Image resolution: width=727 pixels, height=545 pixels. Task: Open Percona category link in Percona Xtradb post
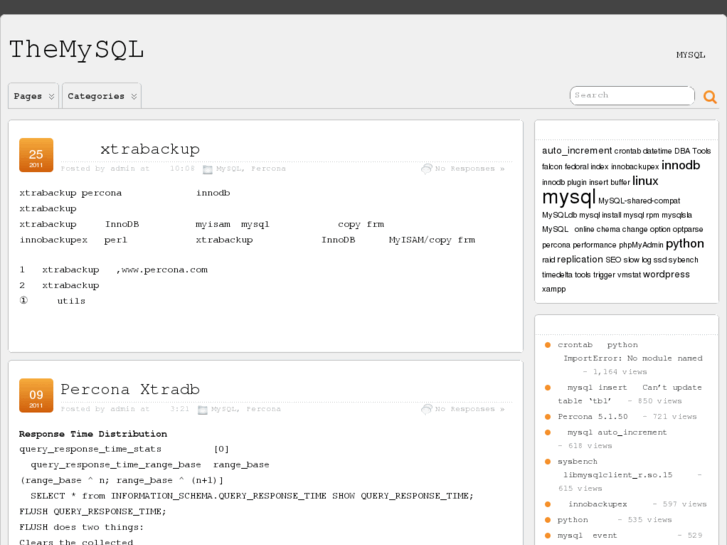point(263,409)
